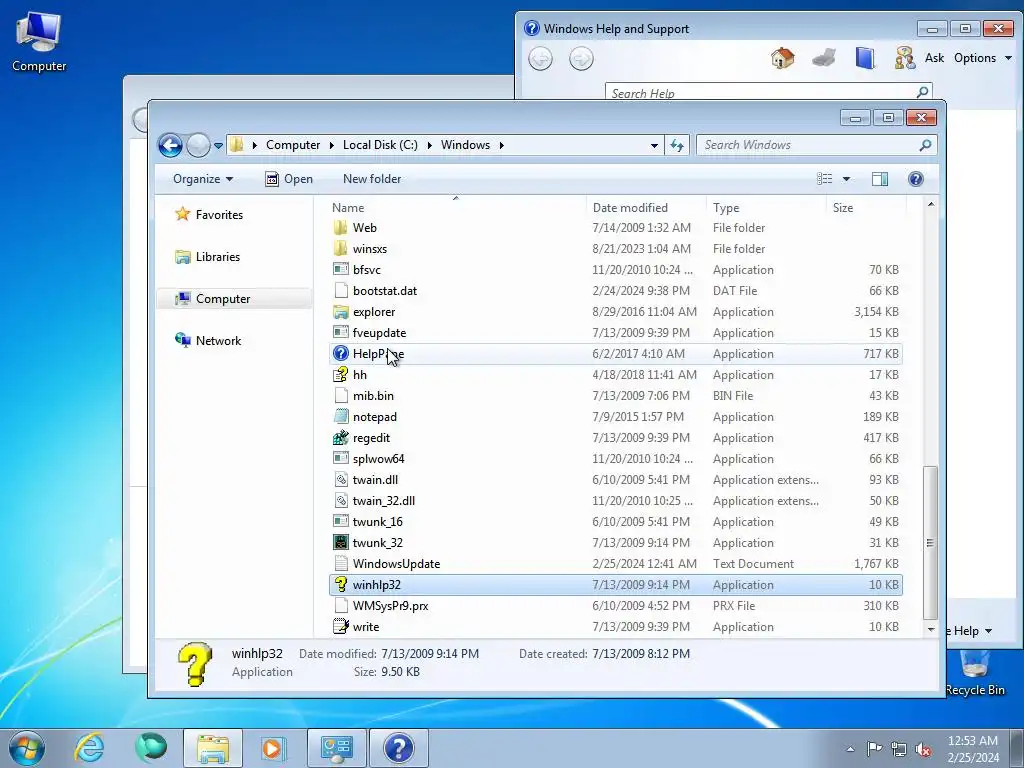The width and height of the screenshot is (1024, 768).
Task: Select WMSysPr9.prx file
Action: click(x=391, y=606)
